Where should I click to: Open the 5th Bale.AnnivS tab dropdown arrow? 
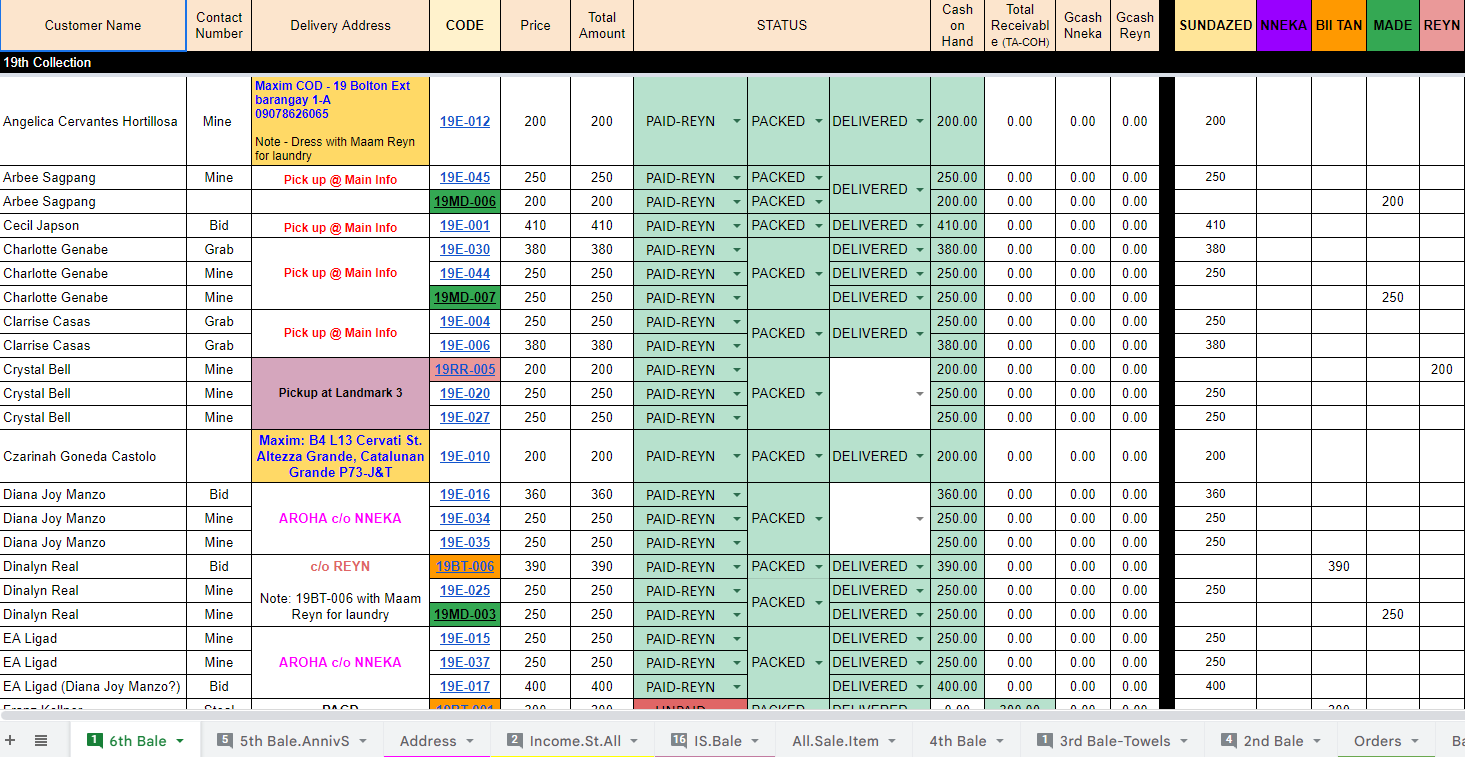click(x=363, y=741)
